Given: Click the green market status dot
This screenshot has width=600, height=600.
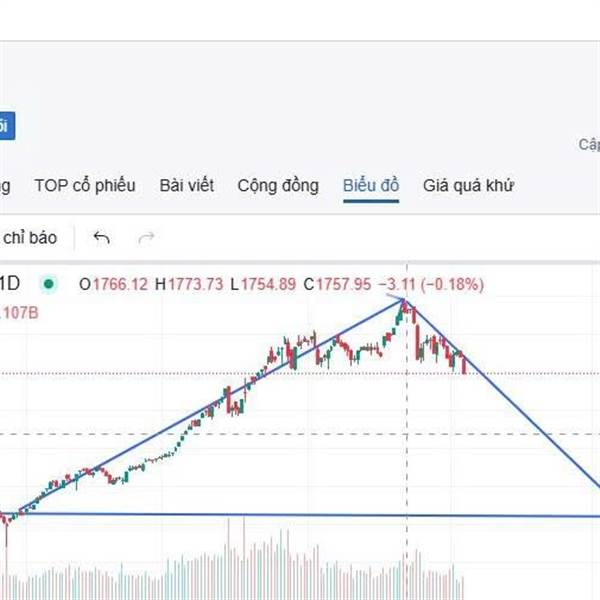Looking at the screenshot, I should click(47, 285).
